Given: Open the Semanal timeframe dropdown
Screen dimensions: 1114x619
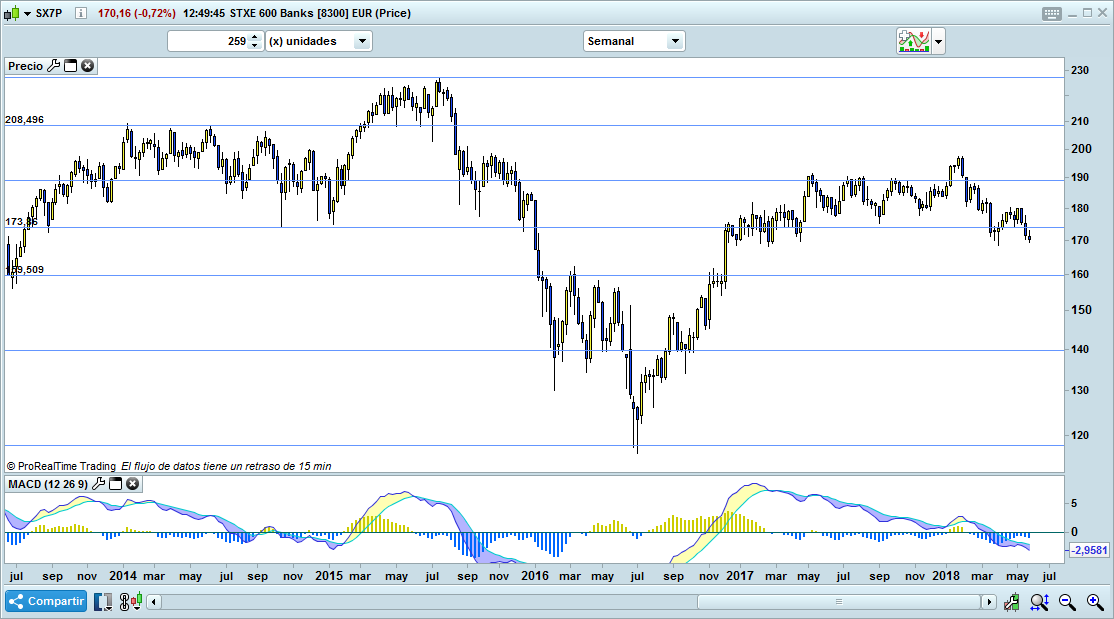Looking at the screenshot, I should coord(675,41).
